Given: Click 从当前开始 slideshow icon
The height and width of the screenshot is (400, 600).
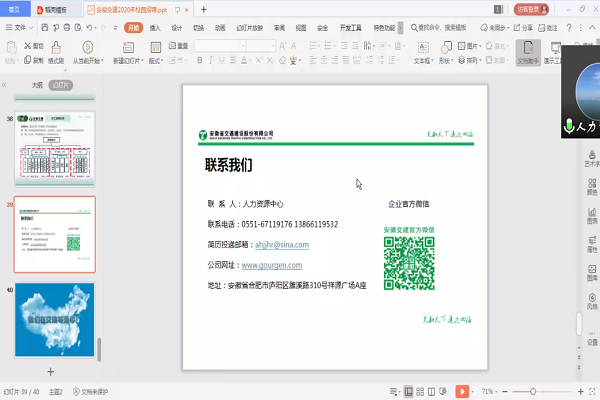Looking at the screenshot, I should [87, 48].
